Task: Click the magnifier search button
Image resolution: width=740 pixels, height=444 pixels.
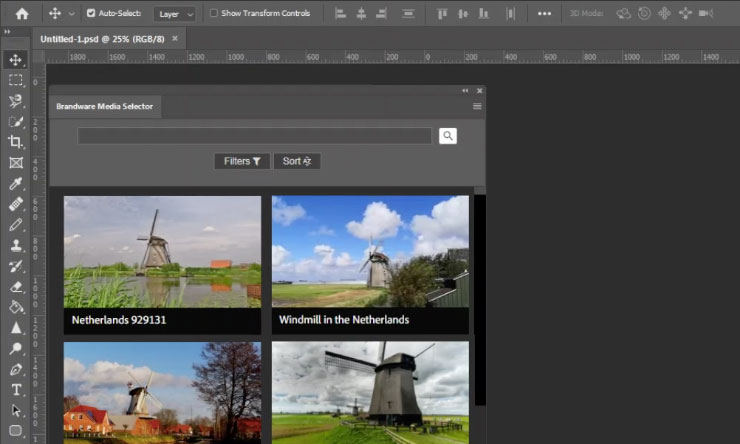Action: pos(447,136)
